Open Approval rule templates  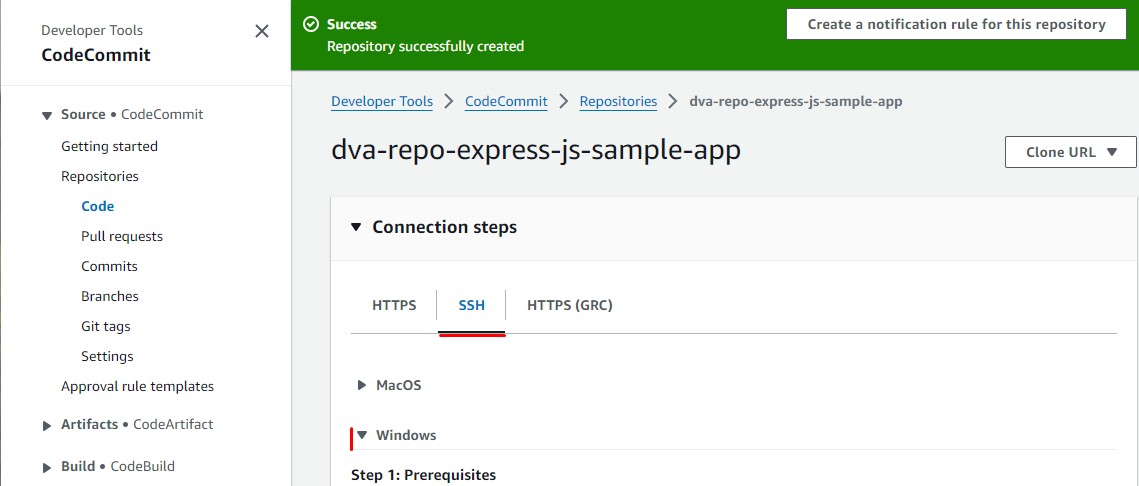(137, 386)
